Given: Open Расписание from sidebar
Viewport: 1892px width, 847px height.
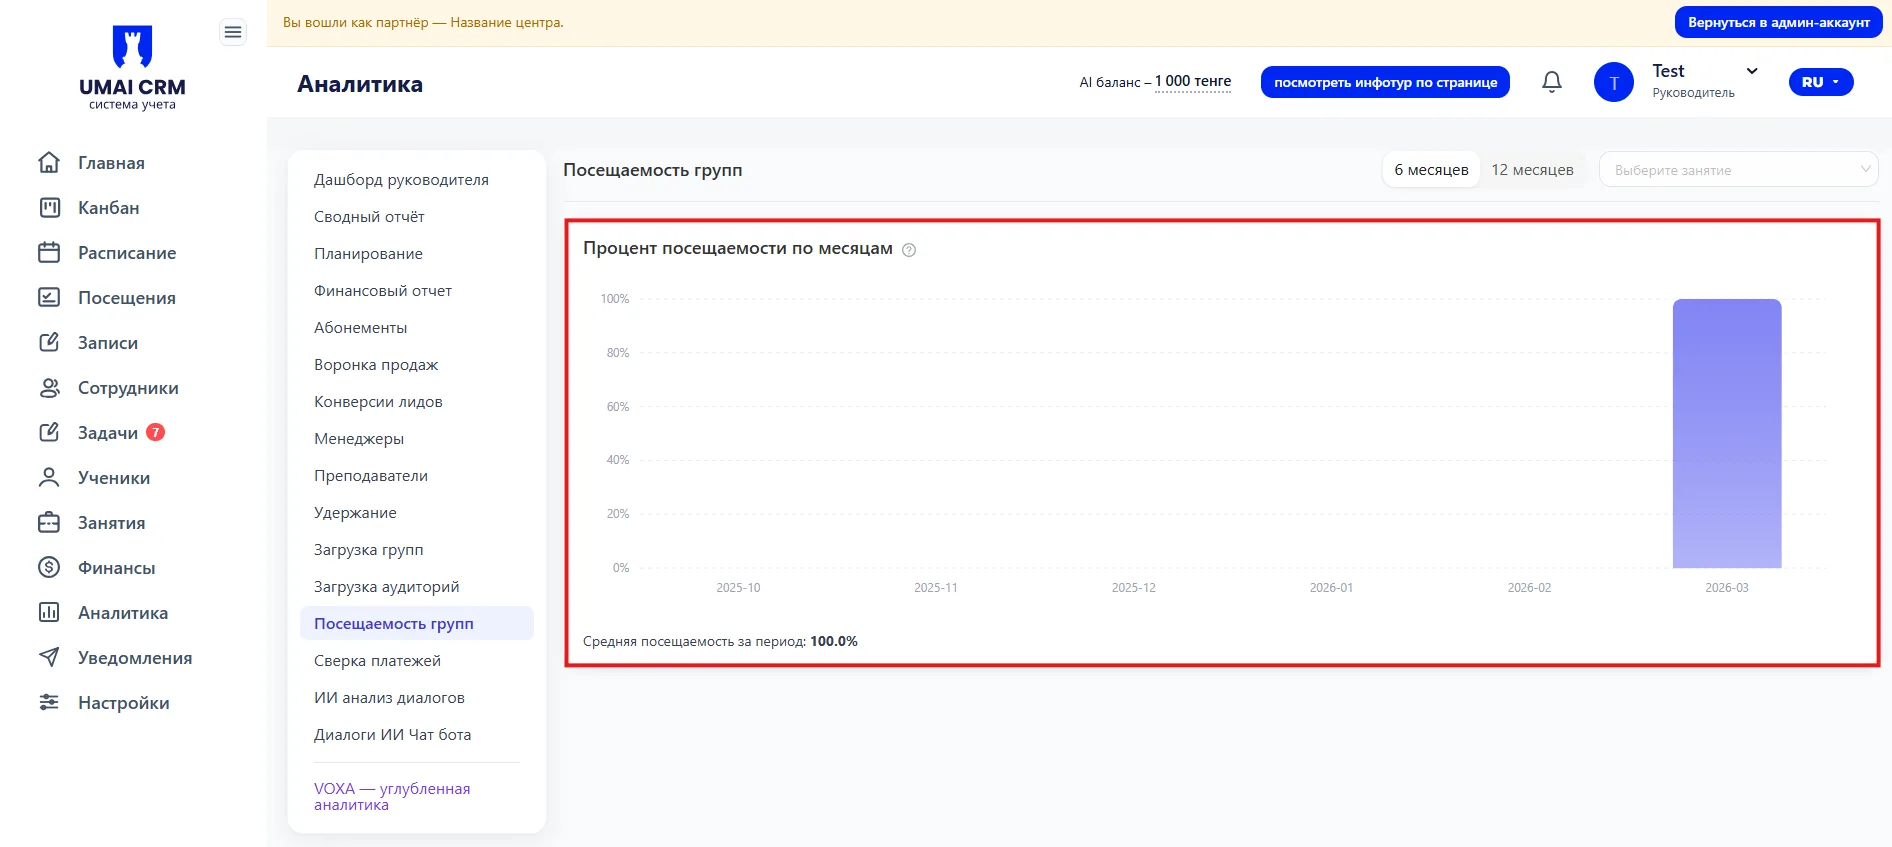Looking at the screenshot, I should coord(127,253).
